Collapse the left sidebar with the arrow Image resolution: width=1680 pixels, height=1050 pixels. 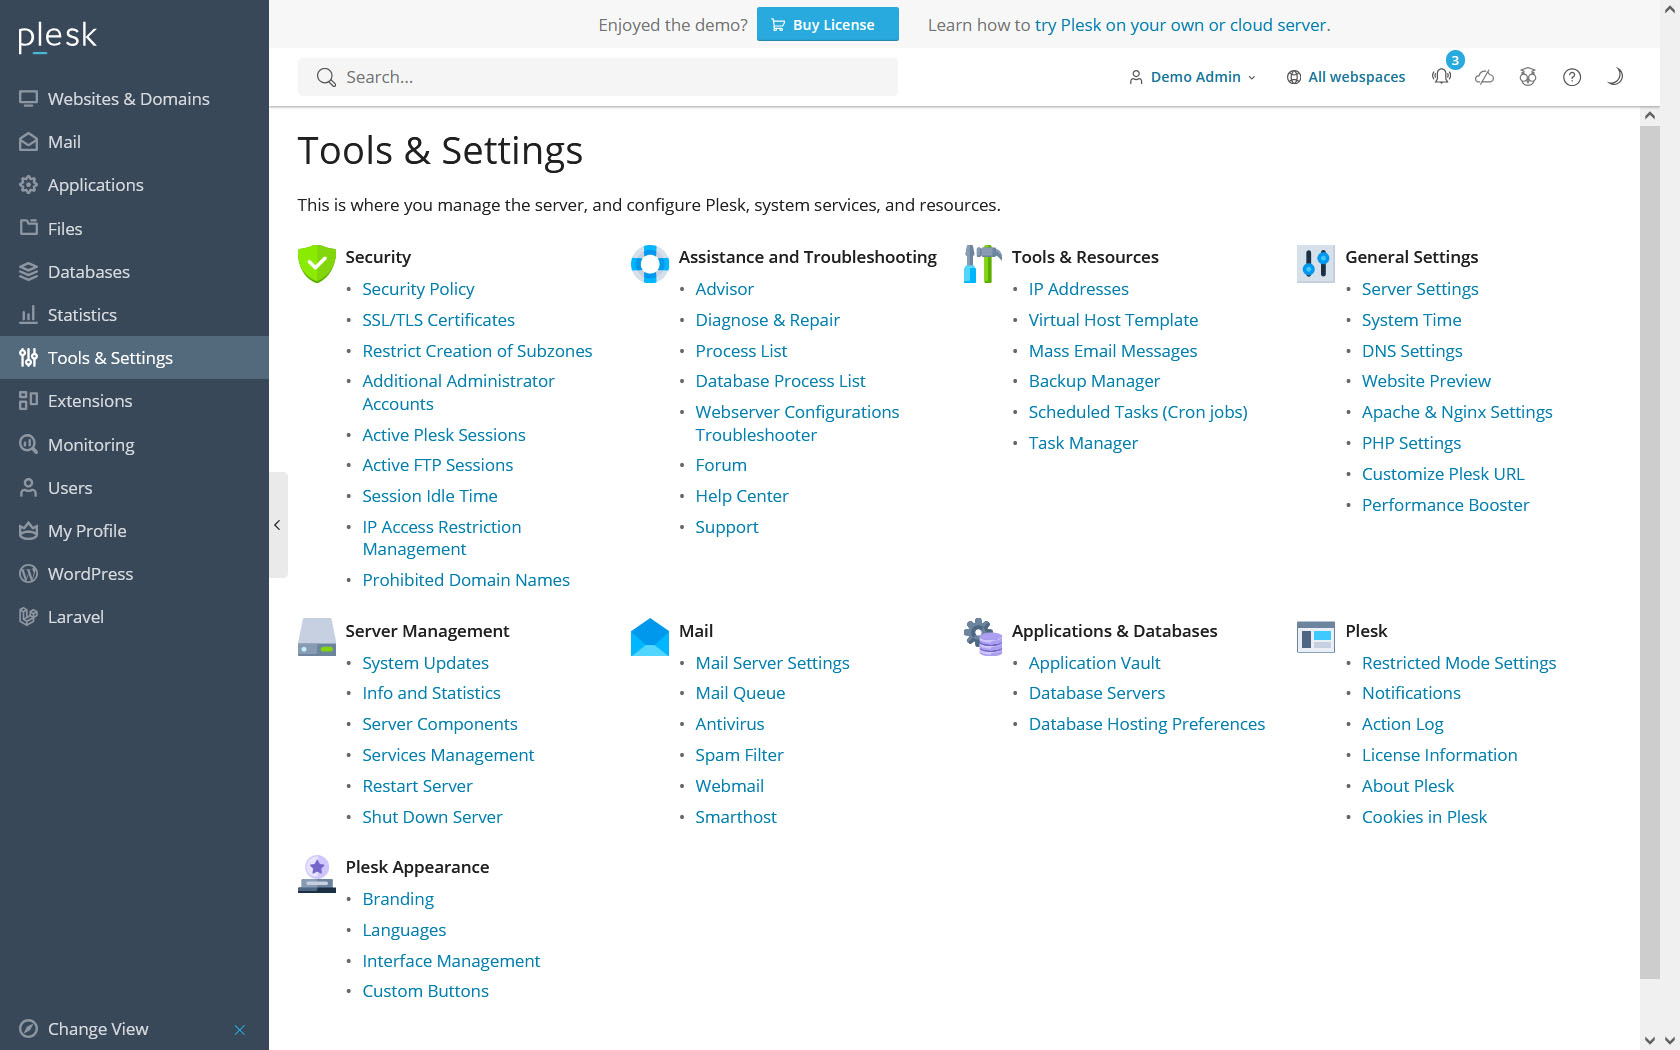point(278,525)
